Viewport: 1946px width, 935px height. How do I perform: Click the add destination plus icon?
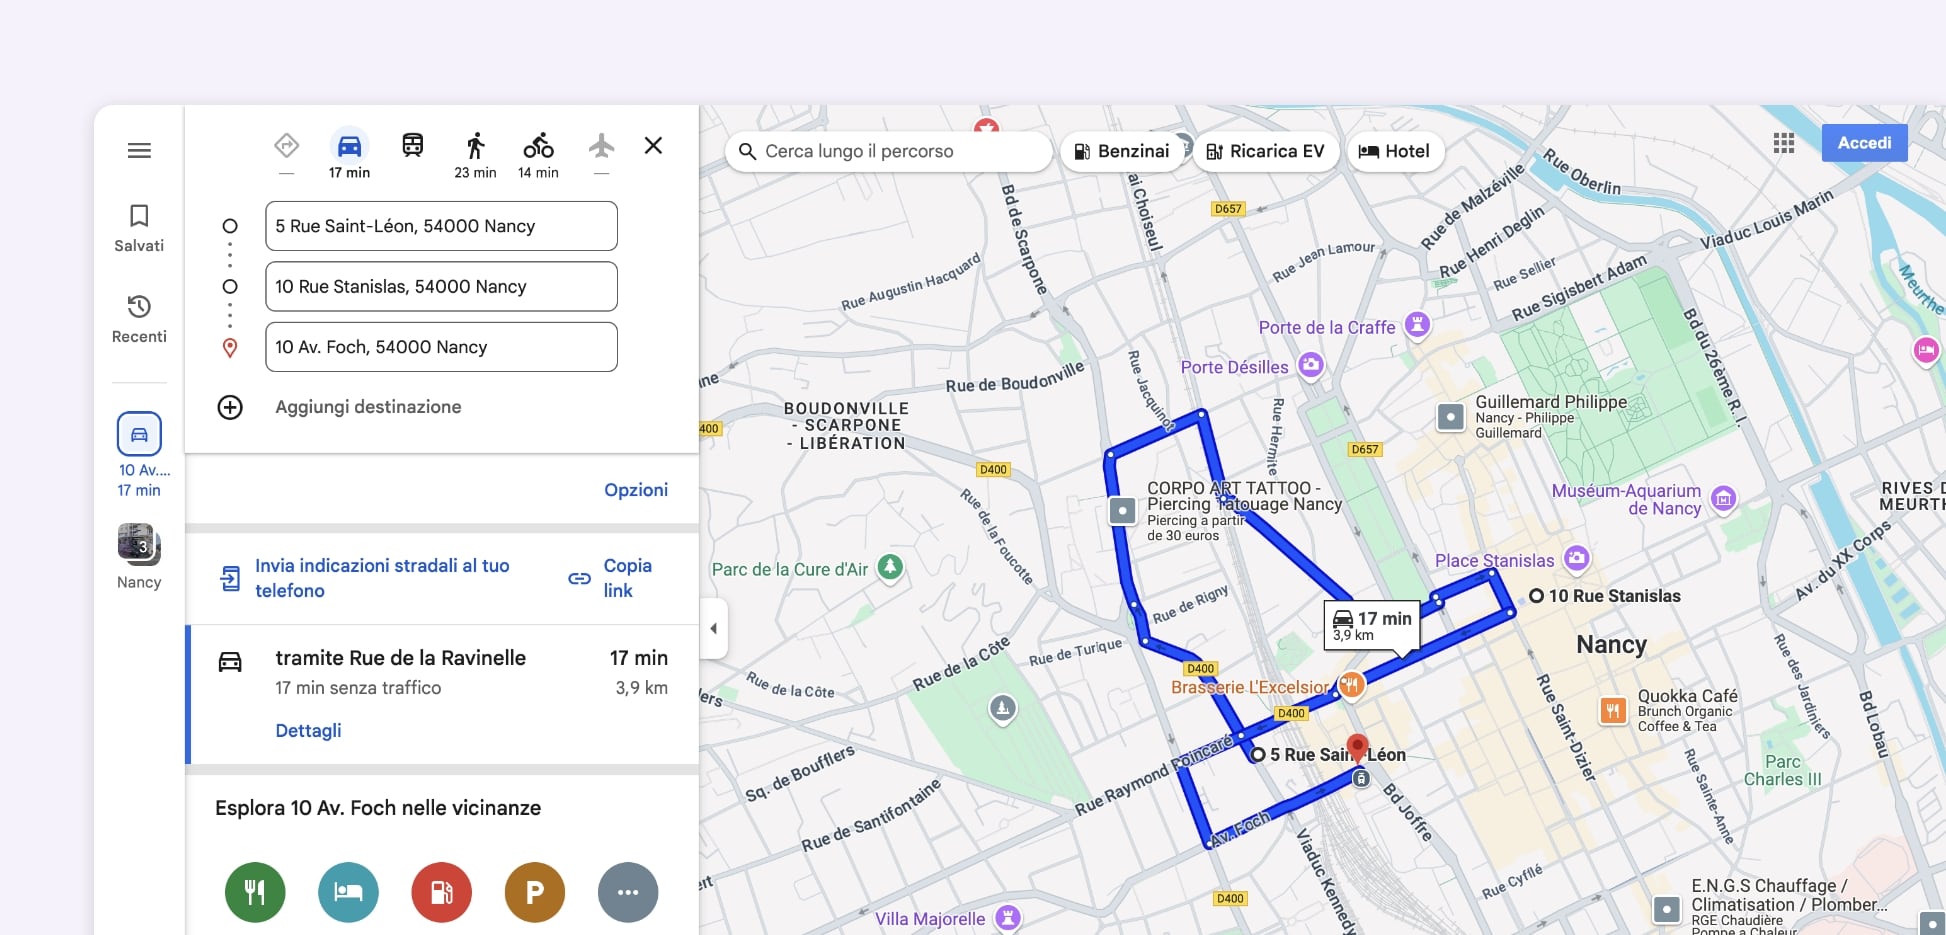pyautogui.click(x=230, y=407)
